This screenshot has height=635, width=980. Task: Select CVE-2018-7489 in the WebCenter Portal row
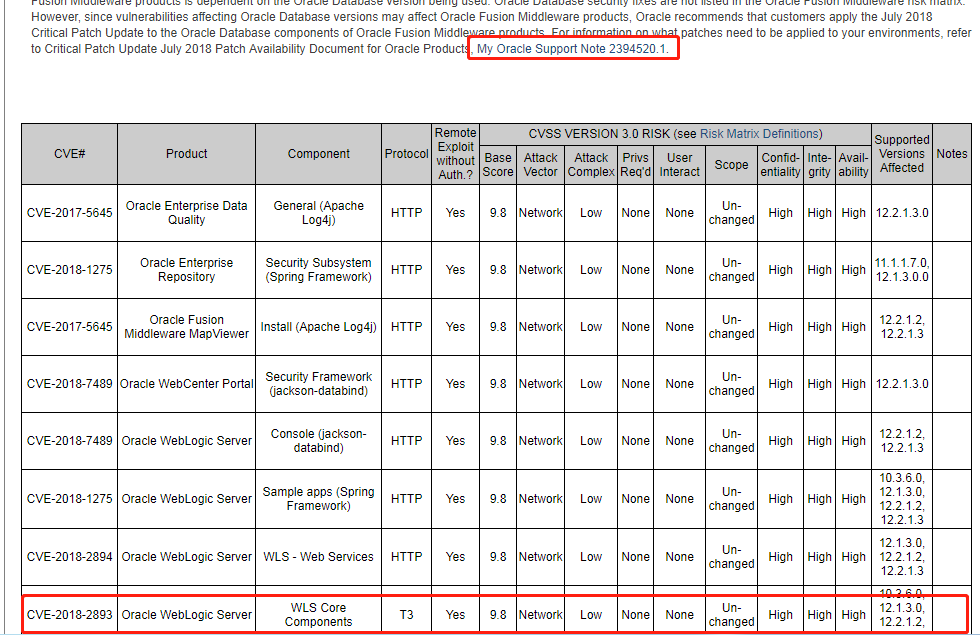point(69,384)
